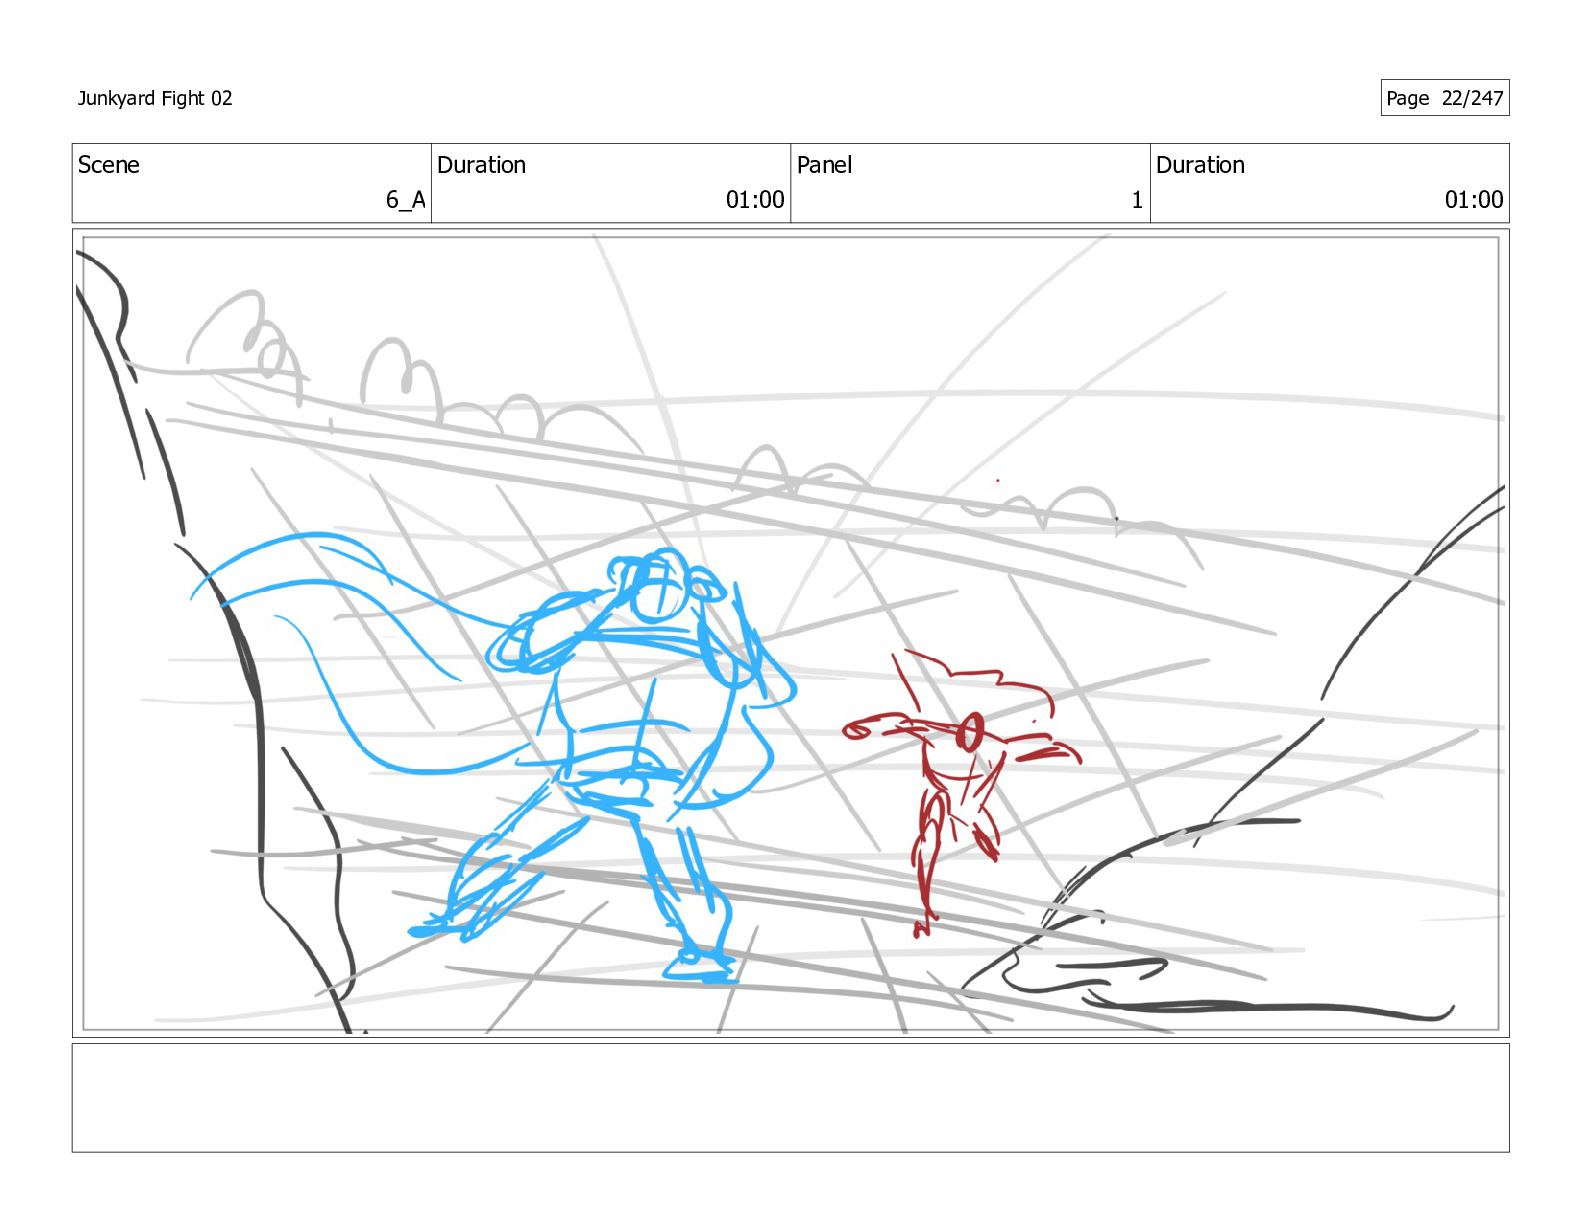Click the 'Junkyard Fight 02' title text
Screen dimensions: 1584x1224
click(x=155, y=98)
